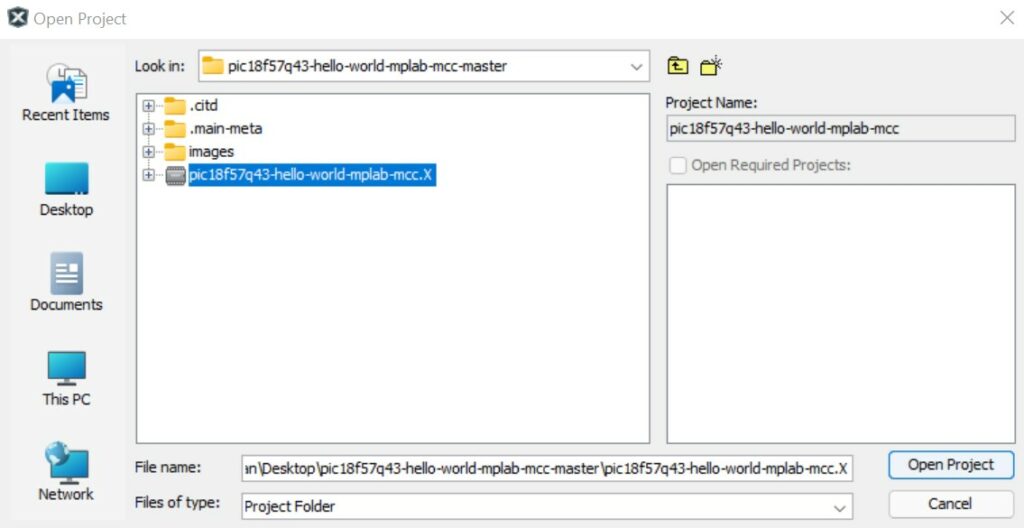Navigate to This PC
1024x528 pixels.
66,378
